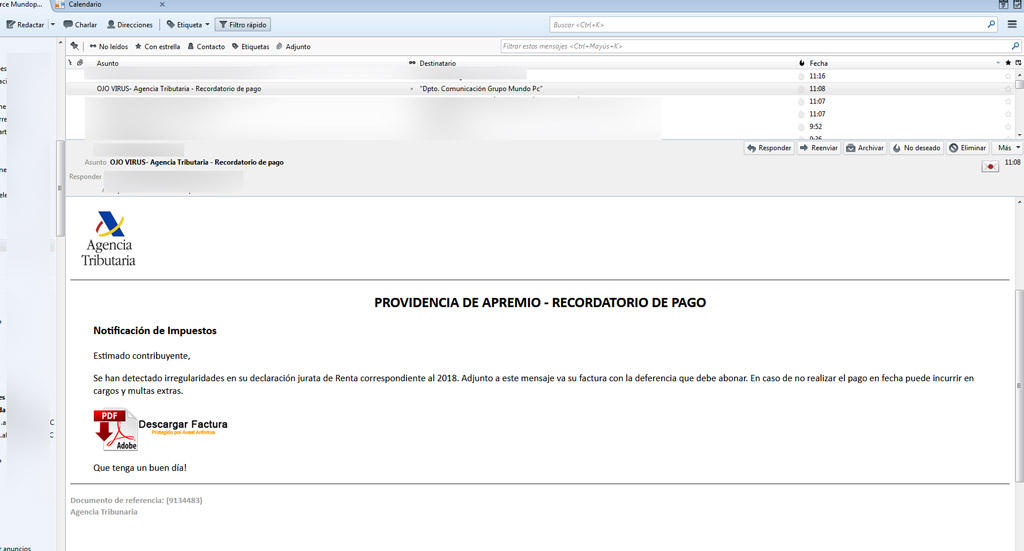The image size is (1024, 551).
Task: Click the Archivar archive button
Action: tap(865, 148)
